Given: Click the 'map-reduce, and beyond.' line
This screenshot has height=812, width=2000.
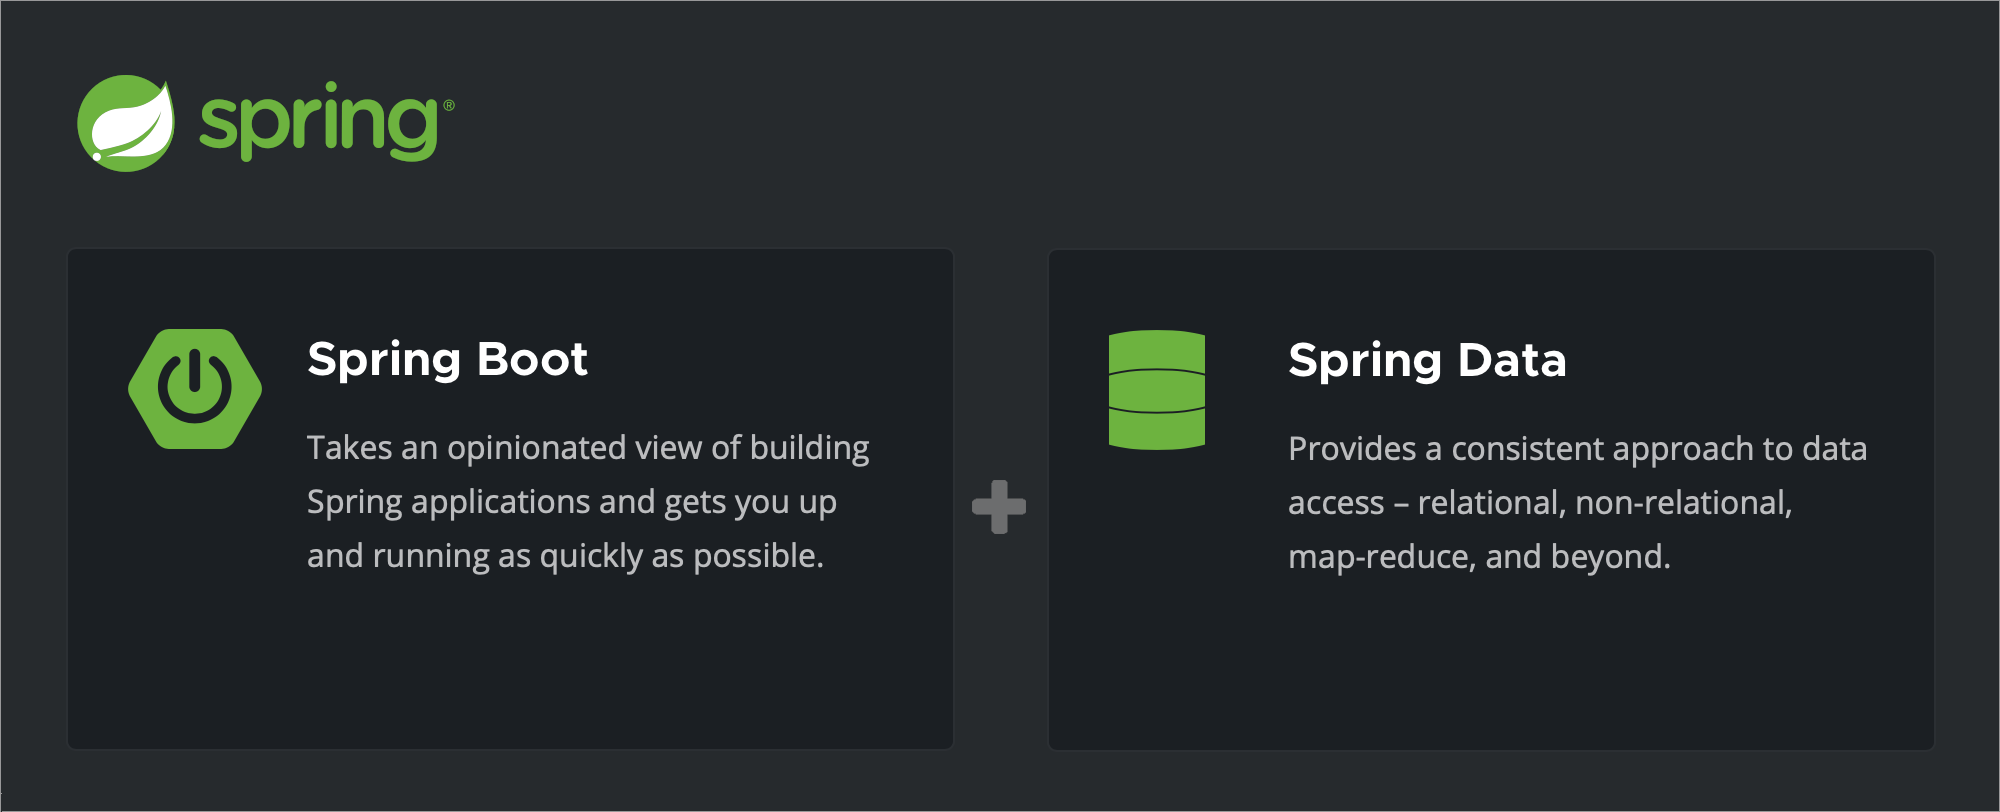Looking at the screenshot, I should [x=1479, y=557].
